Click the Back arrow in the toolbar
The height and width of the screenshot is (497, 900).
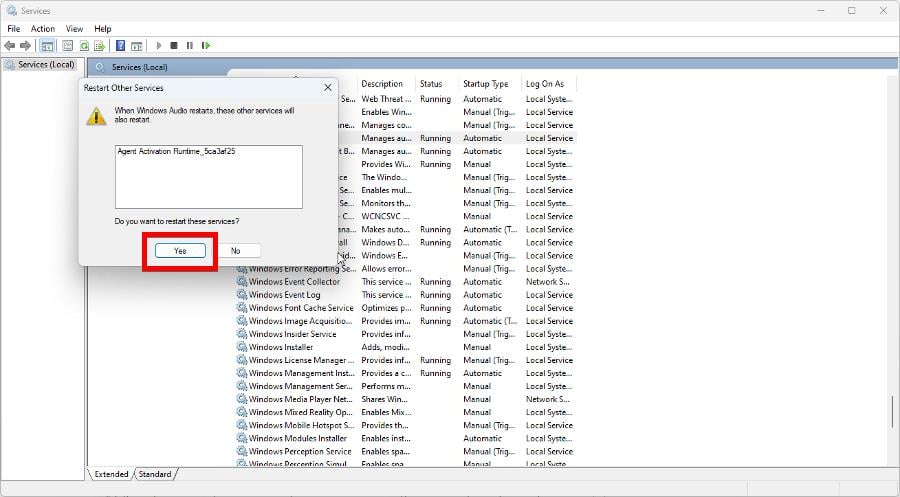(10, 45)
